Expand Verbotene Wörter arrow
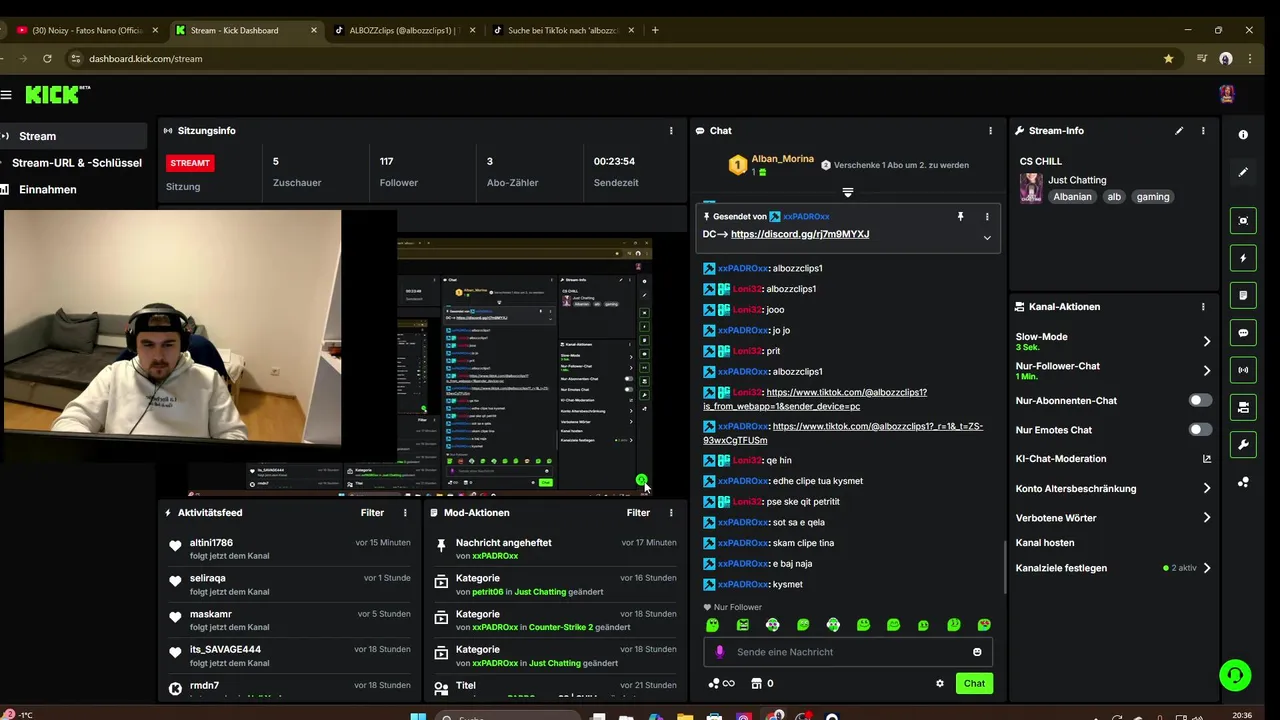1280x720 pixels. (x=1206, y=518)
